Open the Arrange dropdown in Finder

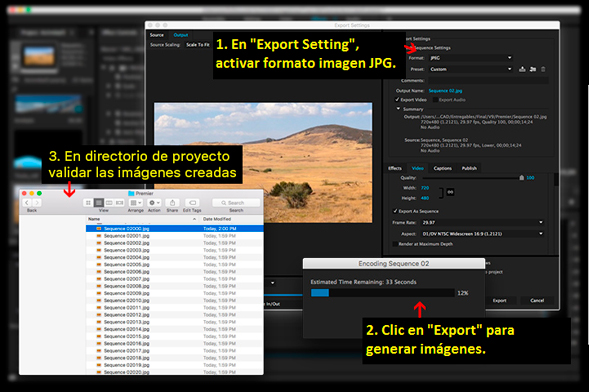(x=136, y=203)
